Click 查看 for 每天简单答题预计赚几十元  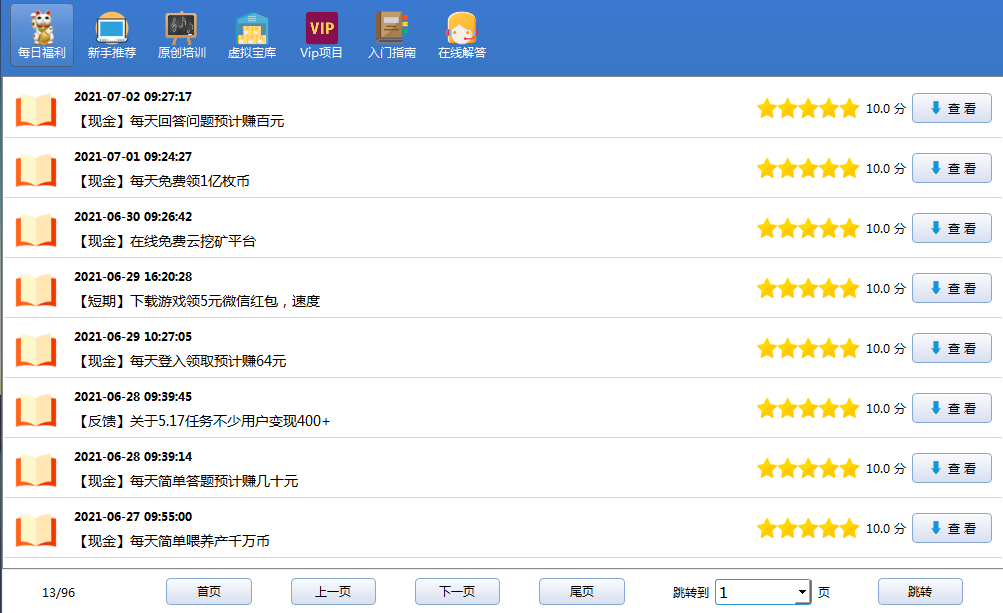[x=952, y=468]
